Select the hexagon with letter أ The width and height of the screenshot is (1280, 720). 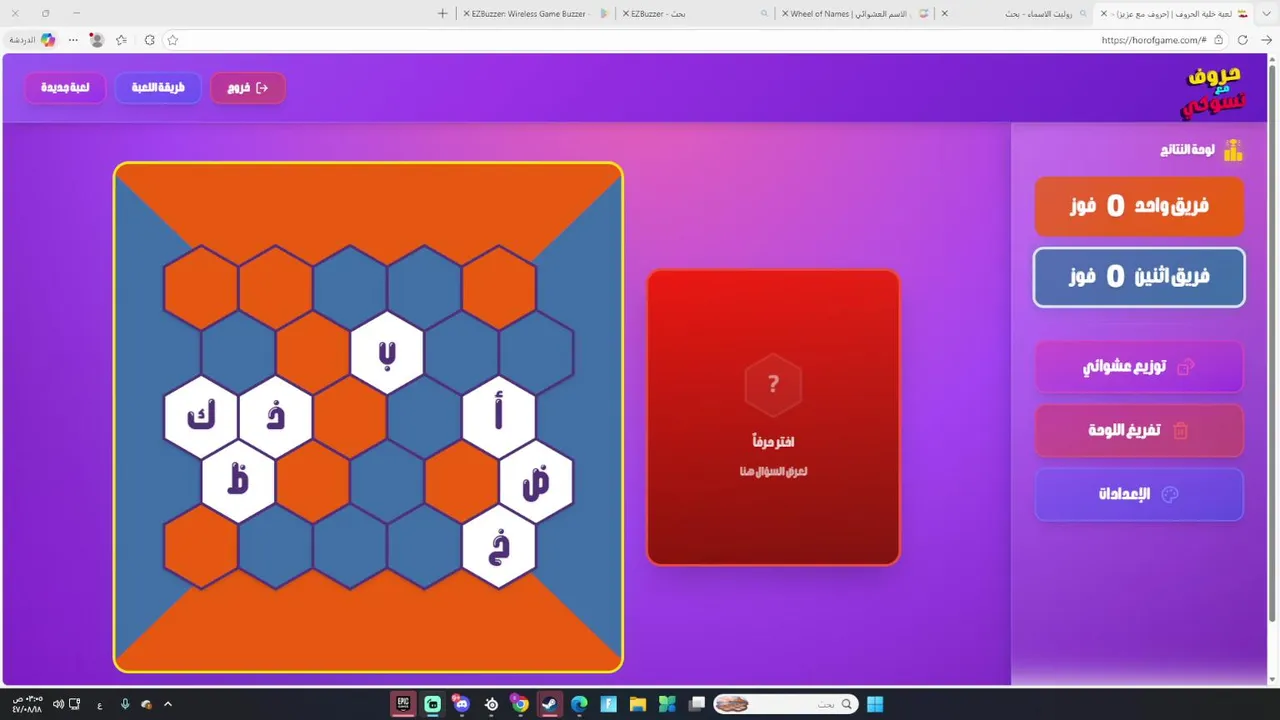[x=499, y=417]
